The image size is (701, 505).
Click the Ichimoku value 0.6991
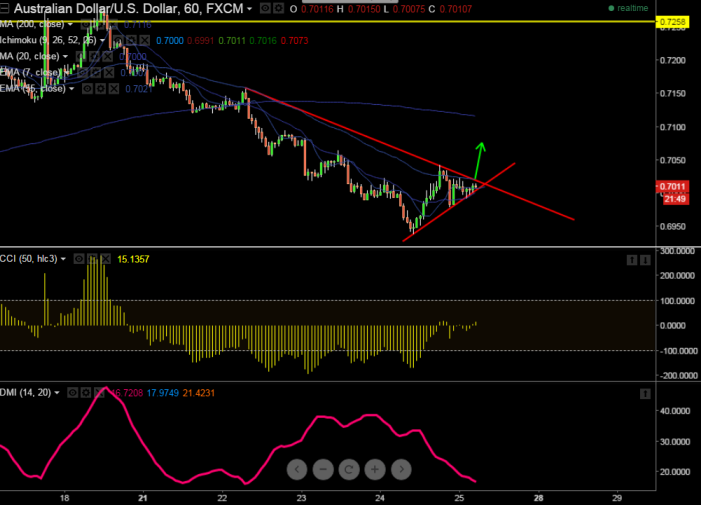point(200,41)
